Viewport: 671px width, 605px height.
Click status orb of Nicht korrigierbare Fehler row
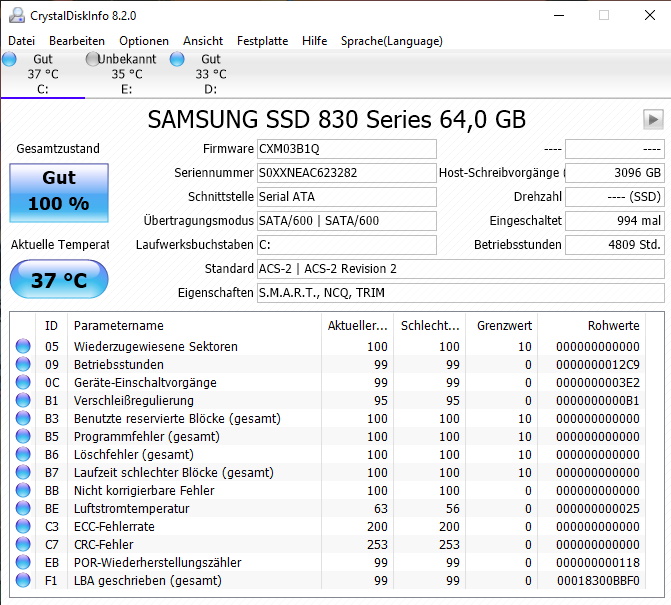point(23,490)
